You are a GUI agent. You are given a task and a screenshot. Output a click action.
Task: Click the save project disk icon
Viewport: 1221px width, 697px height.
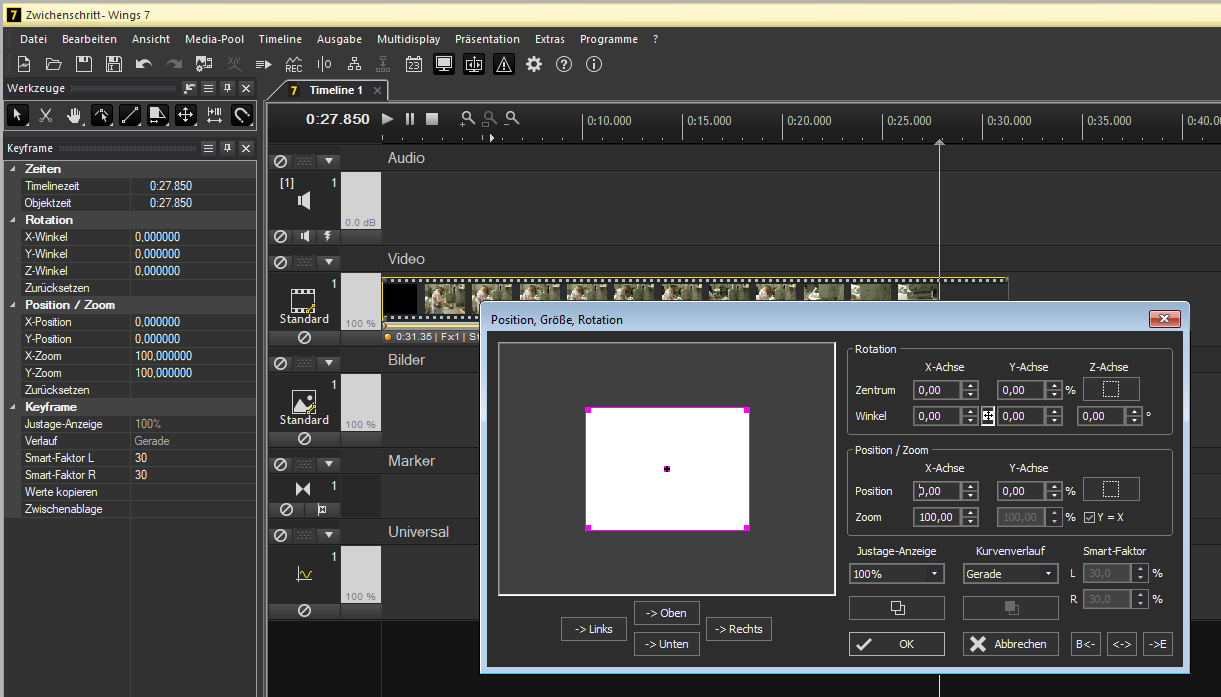tap(84, 64)
